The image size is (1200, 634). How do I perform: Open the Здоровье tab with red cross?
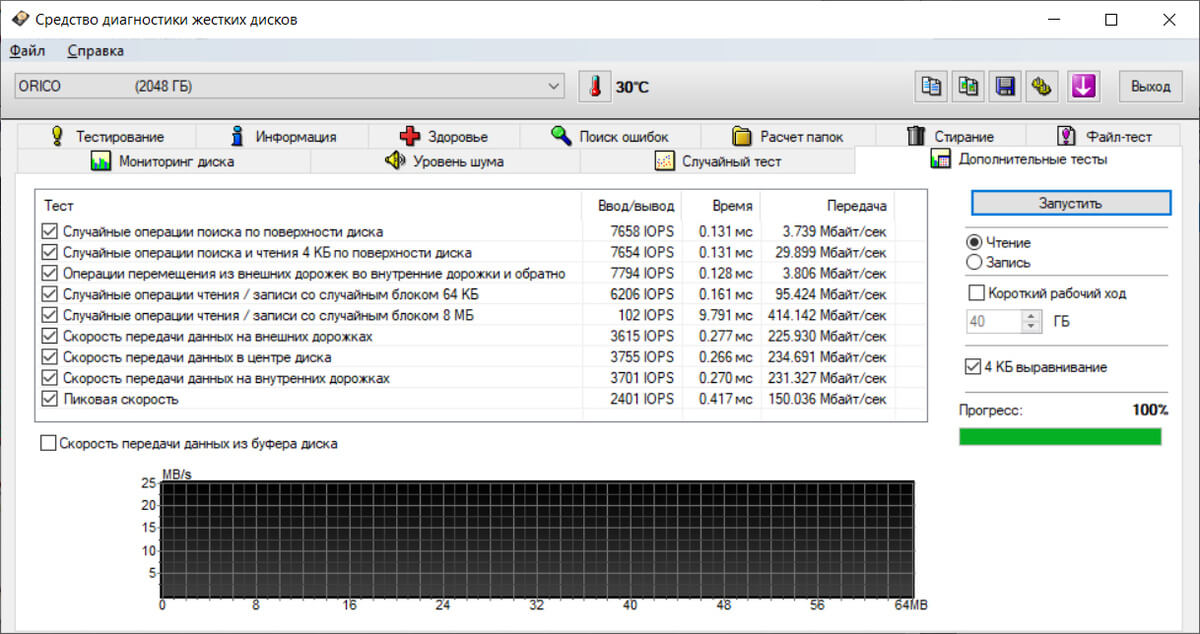coord(444,136)
